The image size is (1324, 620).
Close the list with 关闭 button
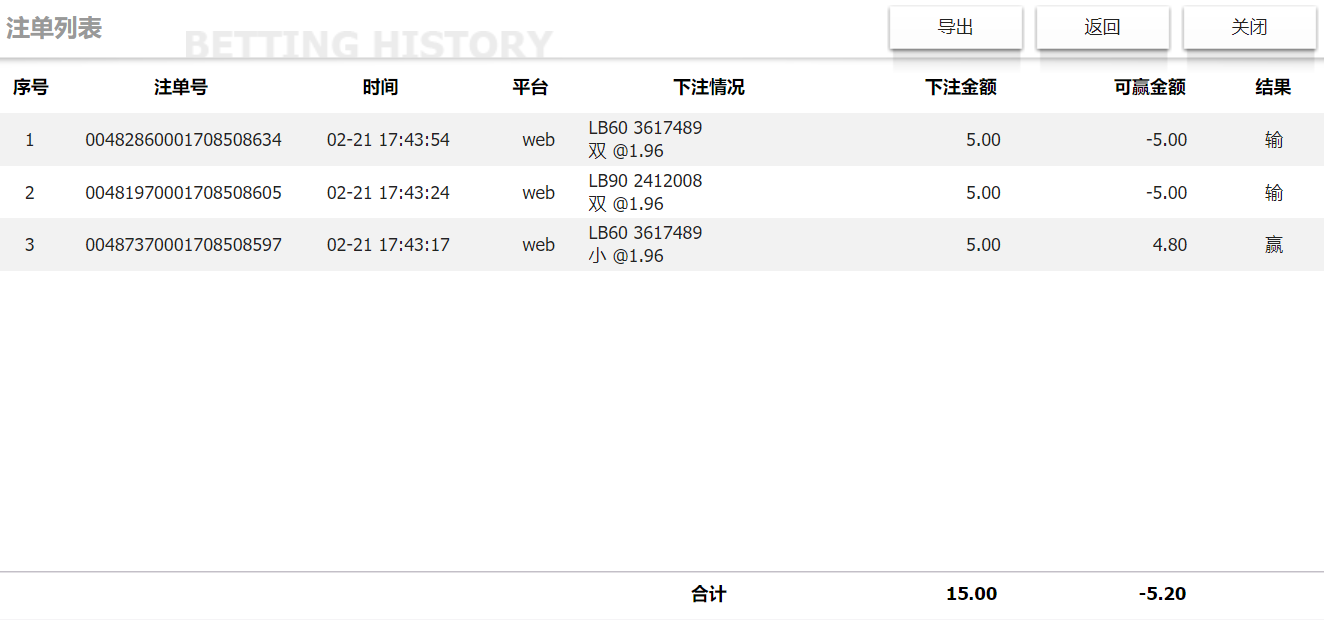1249,27
